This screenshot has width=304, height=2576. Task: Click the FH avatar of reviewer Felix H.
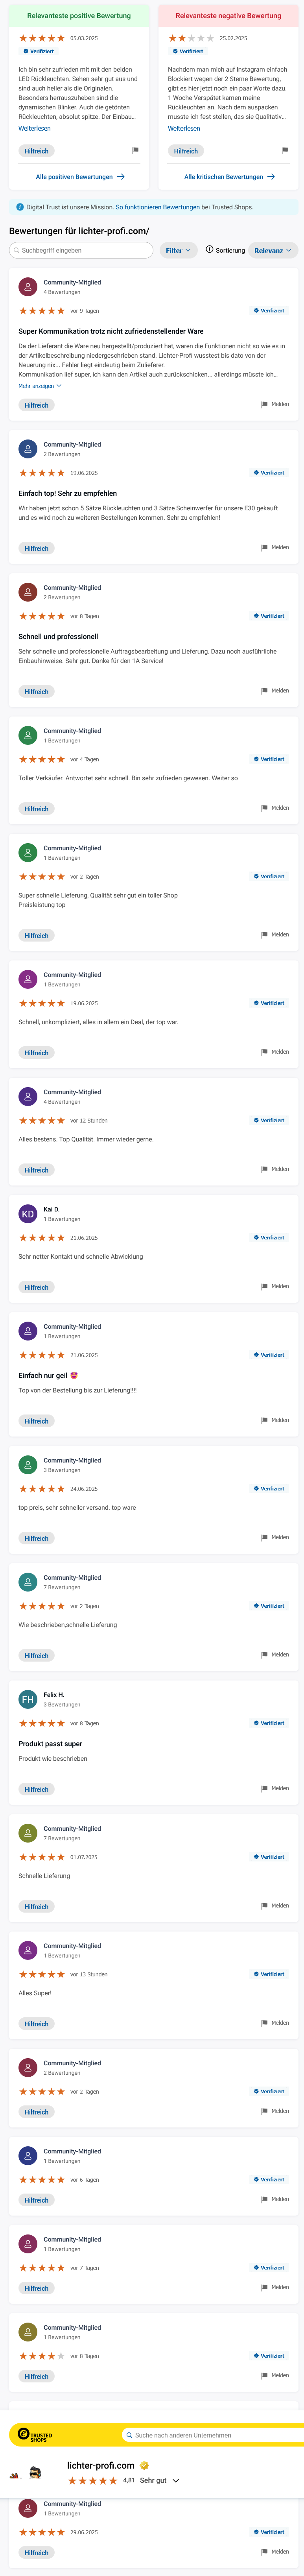(x=28, y=1699)
